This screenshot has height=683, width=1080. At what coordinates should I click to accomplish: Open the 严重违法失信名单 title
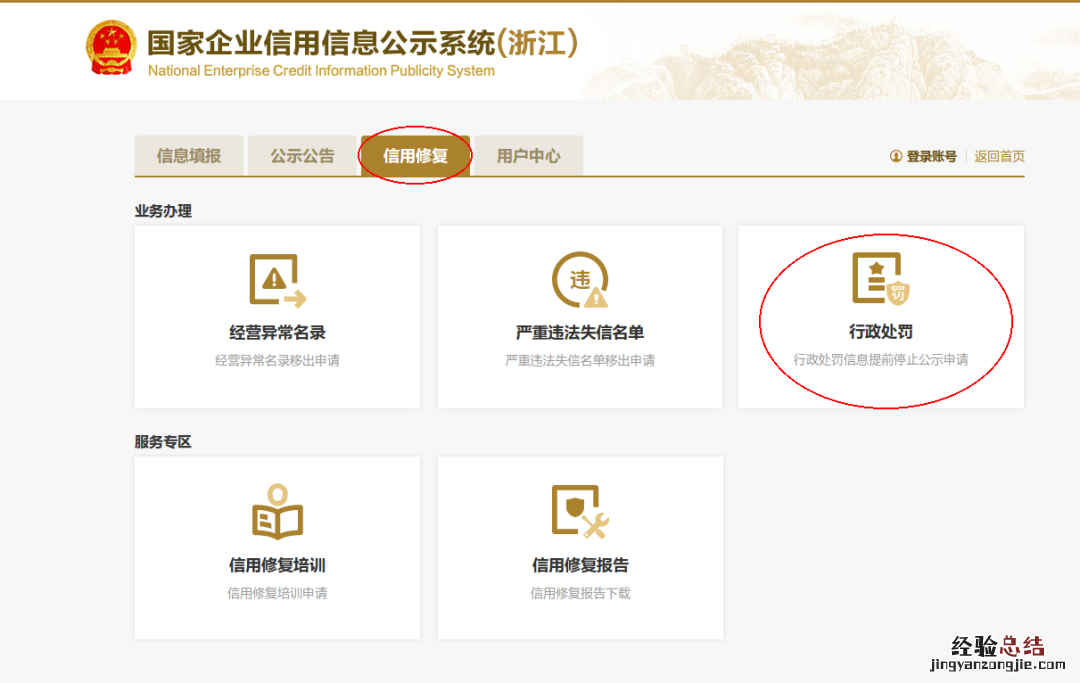(x=580, y=333)
